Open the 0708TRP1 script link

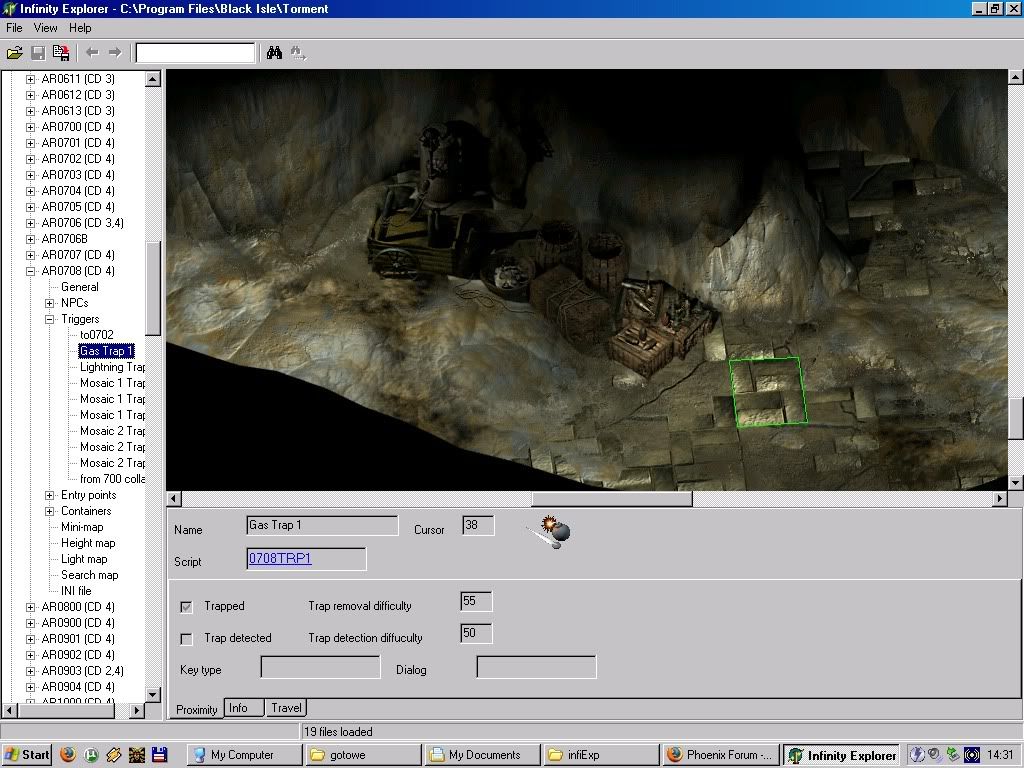280,558
